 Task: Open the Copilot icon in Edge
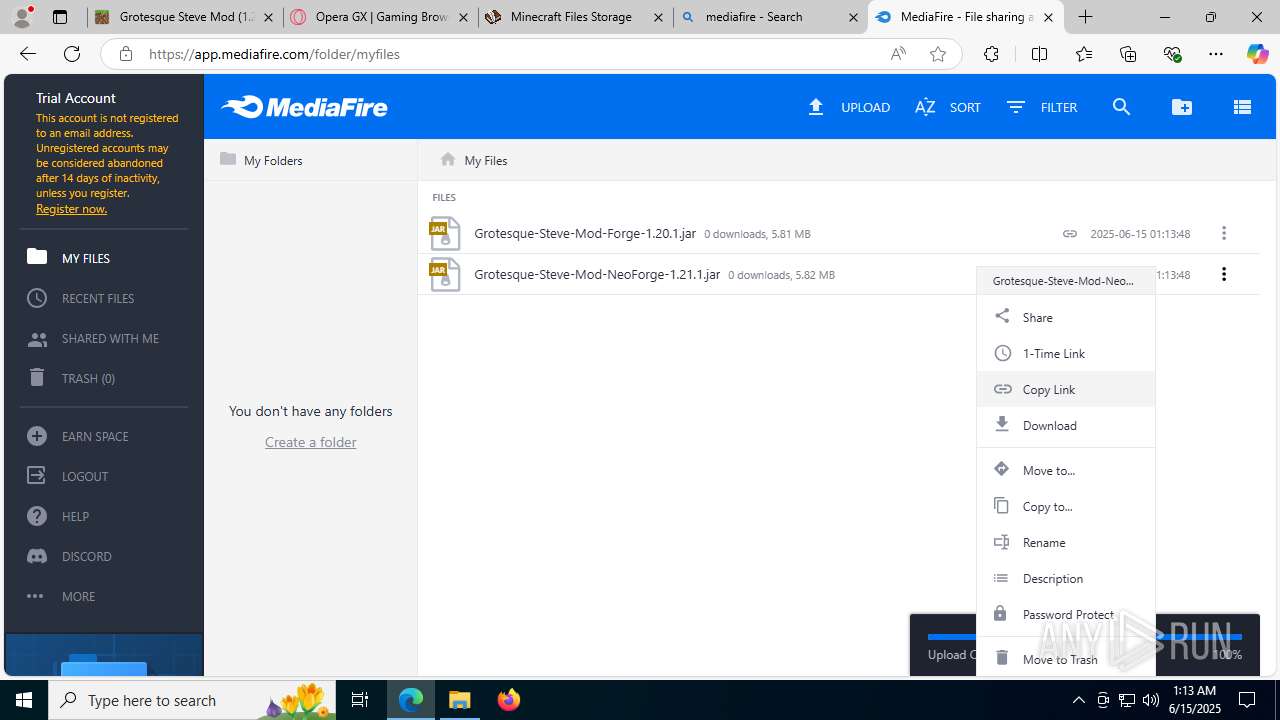point(1257,54)
